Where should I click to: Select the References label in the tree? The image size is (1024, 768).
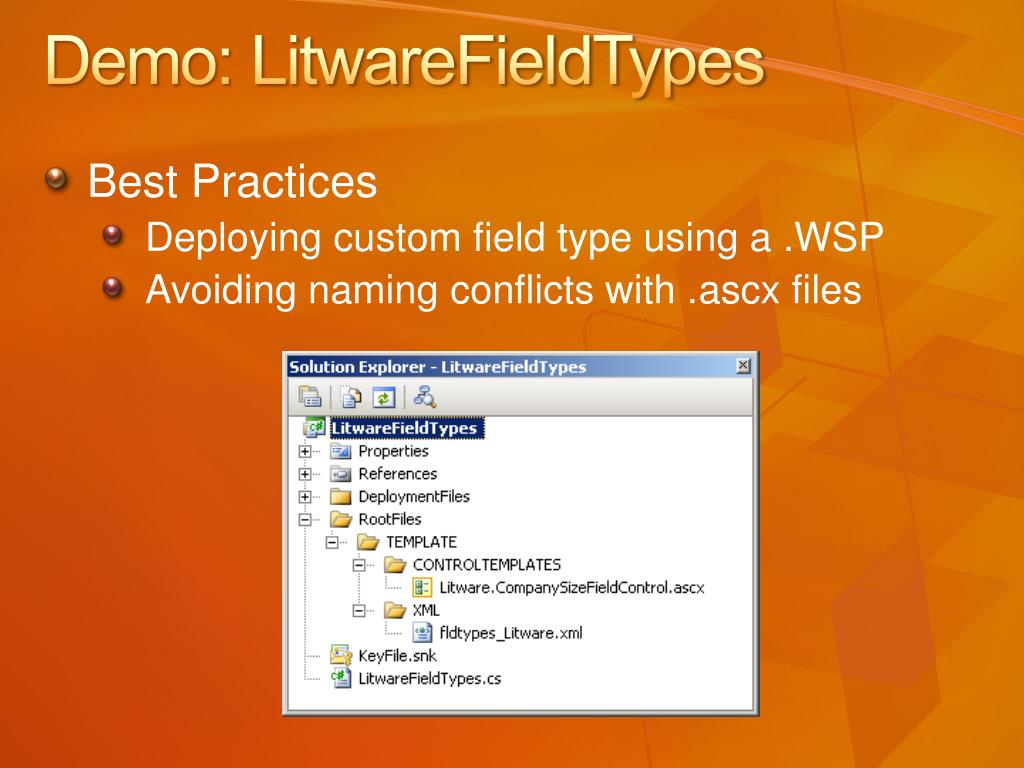pyautogui.click(x=398, y=474)
